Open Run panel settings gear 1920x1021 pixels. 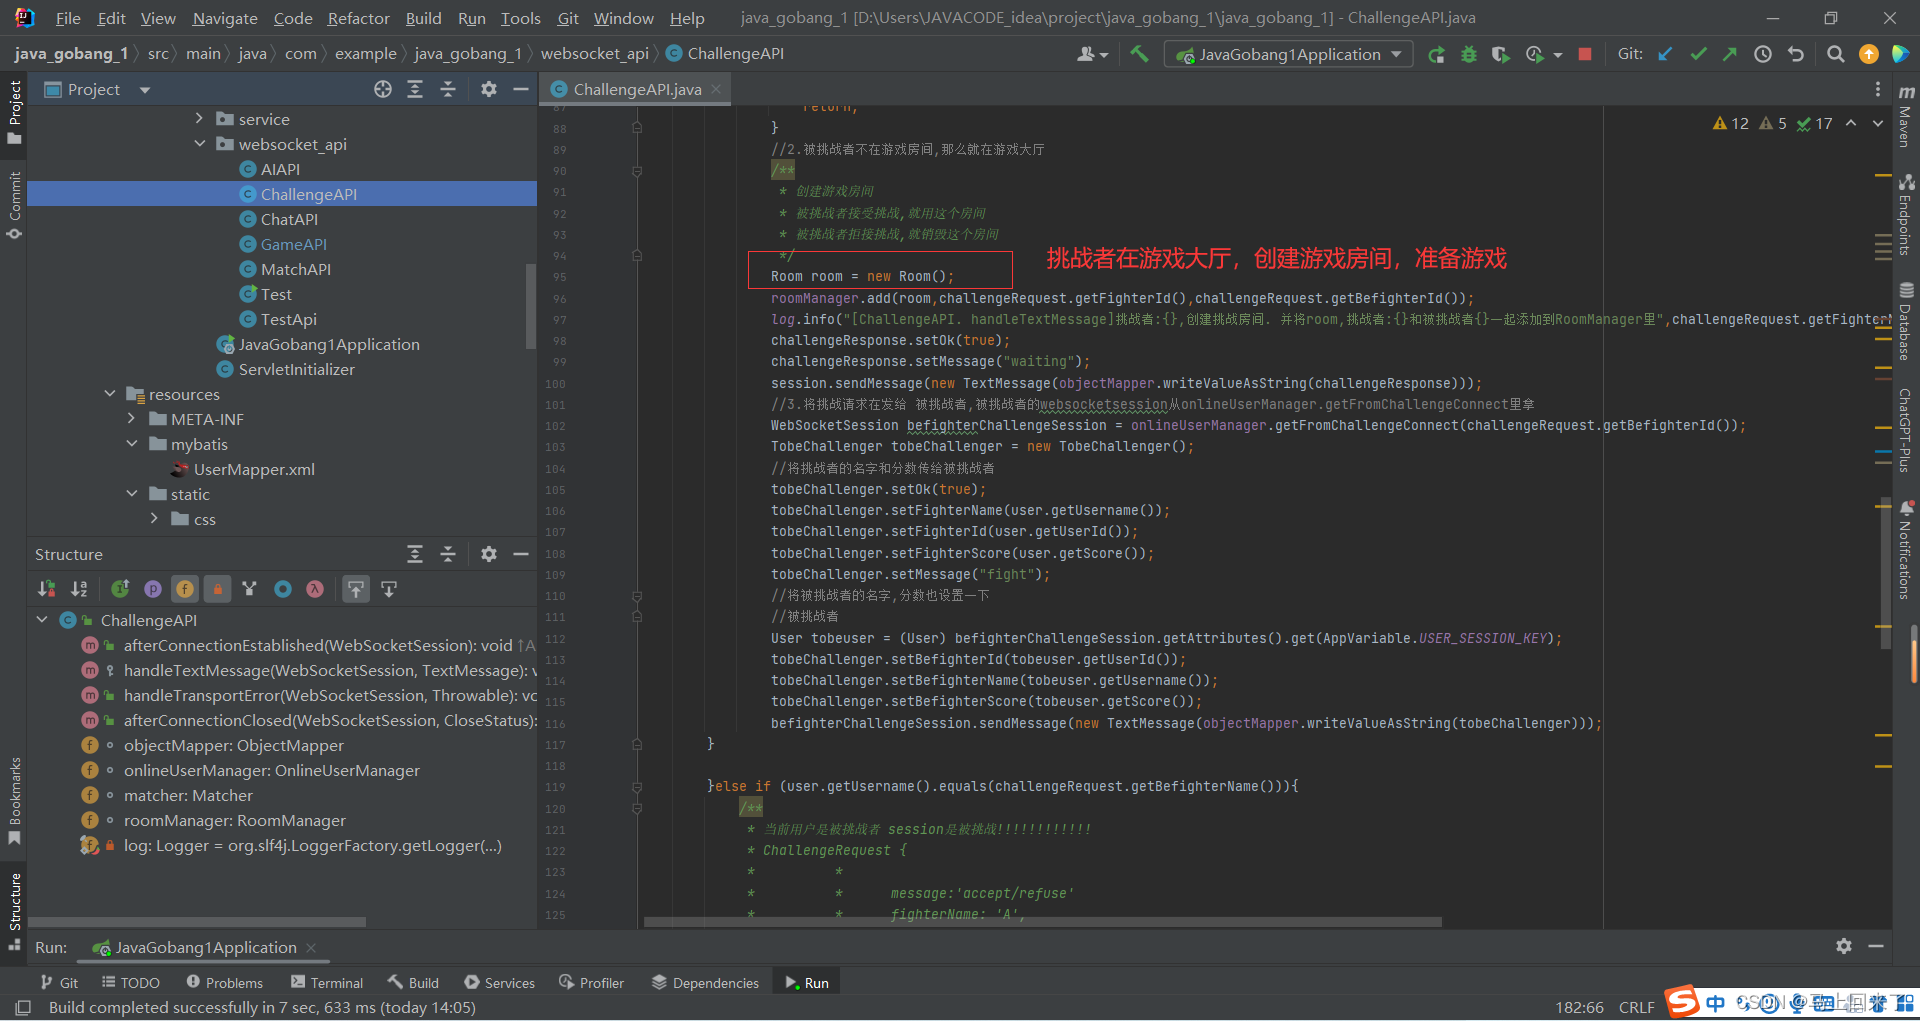click(1844, 946)
